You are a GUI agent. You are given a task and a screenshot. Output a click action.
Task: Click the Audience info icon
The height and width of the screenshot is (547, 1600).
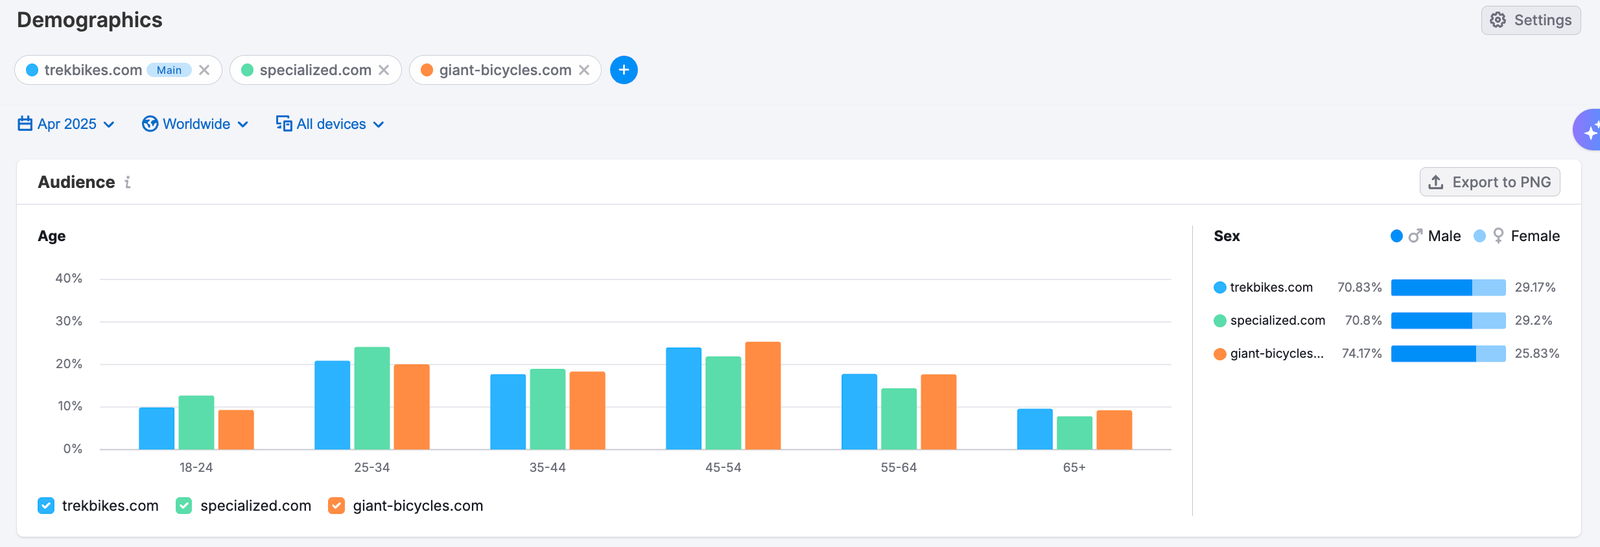128,182
